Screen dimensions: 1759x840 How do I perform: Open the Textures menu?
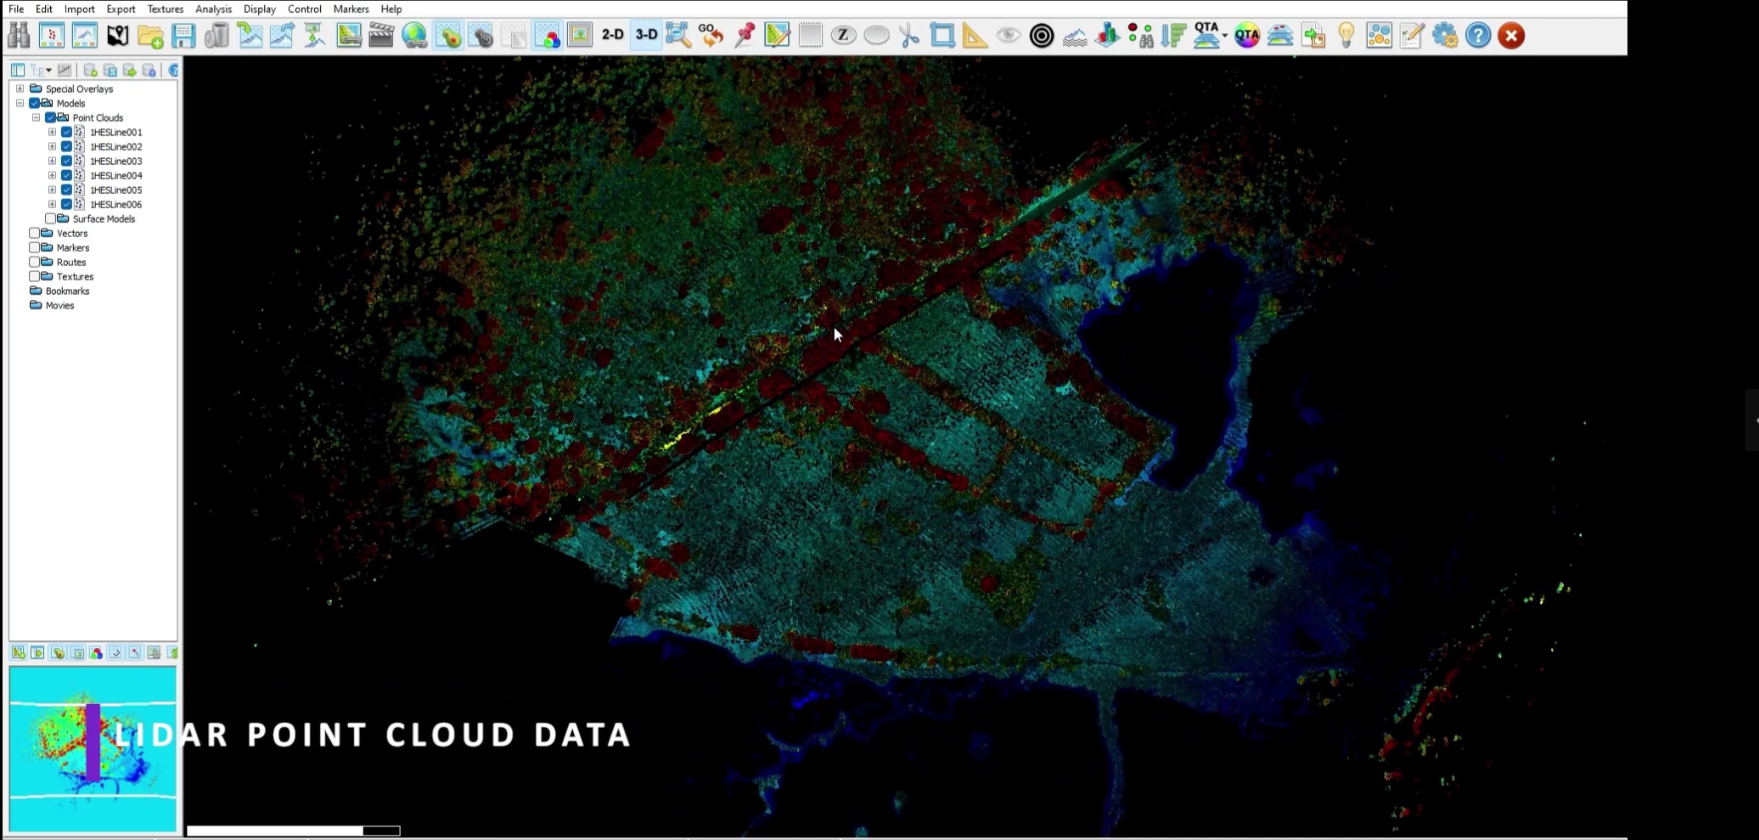[x=165, y=9]
